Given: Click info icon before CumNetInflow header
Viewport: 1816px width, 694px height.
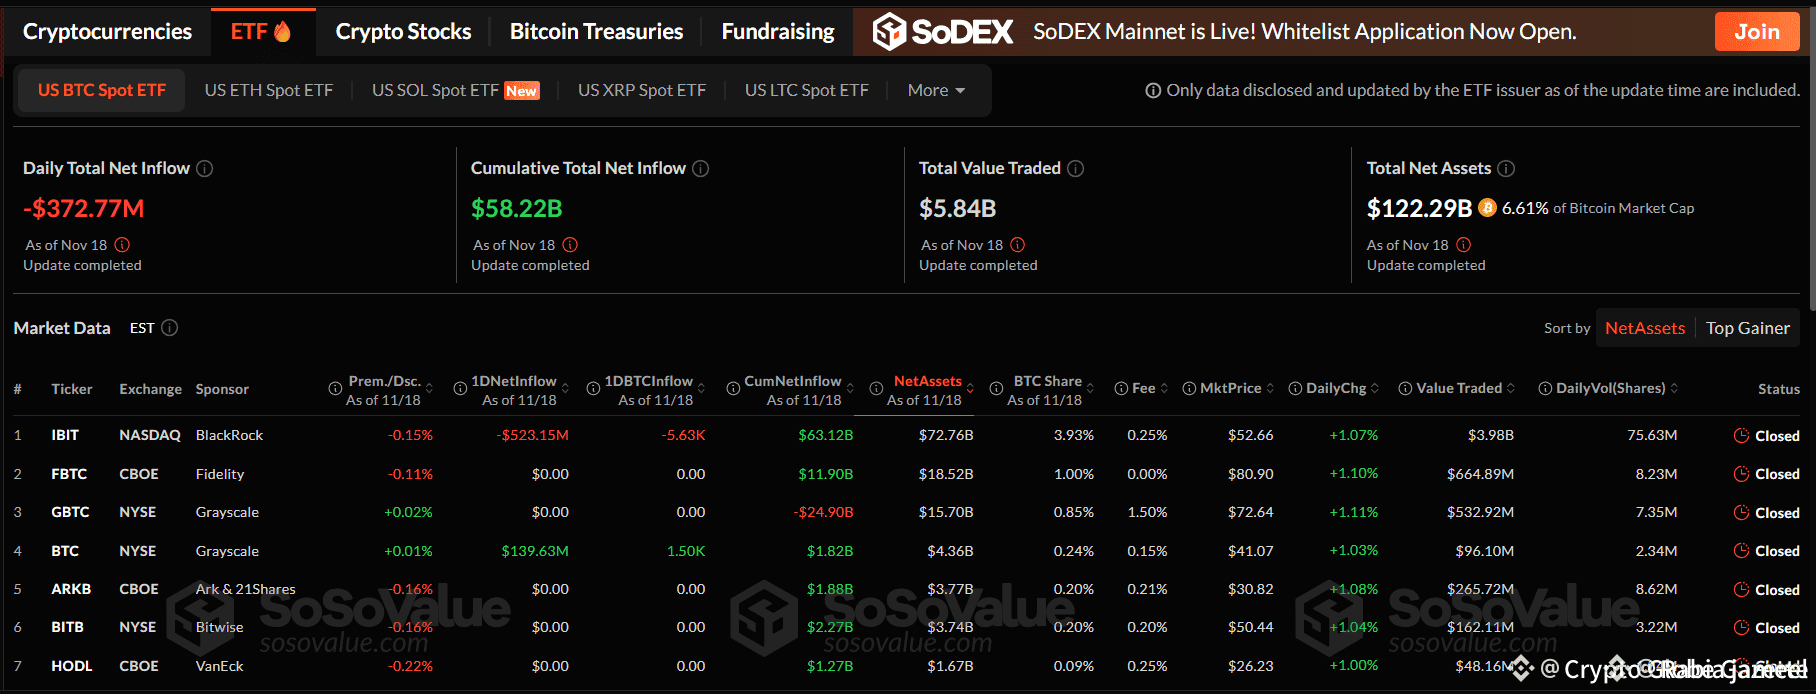Looking at the screenshot, I should pos(733,389).
